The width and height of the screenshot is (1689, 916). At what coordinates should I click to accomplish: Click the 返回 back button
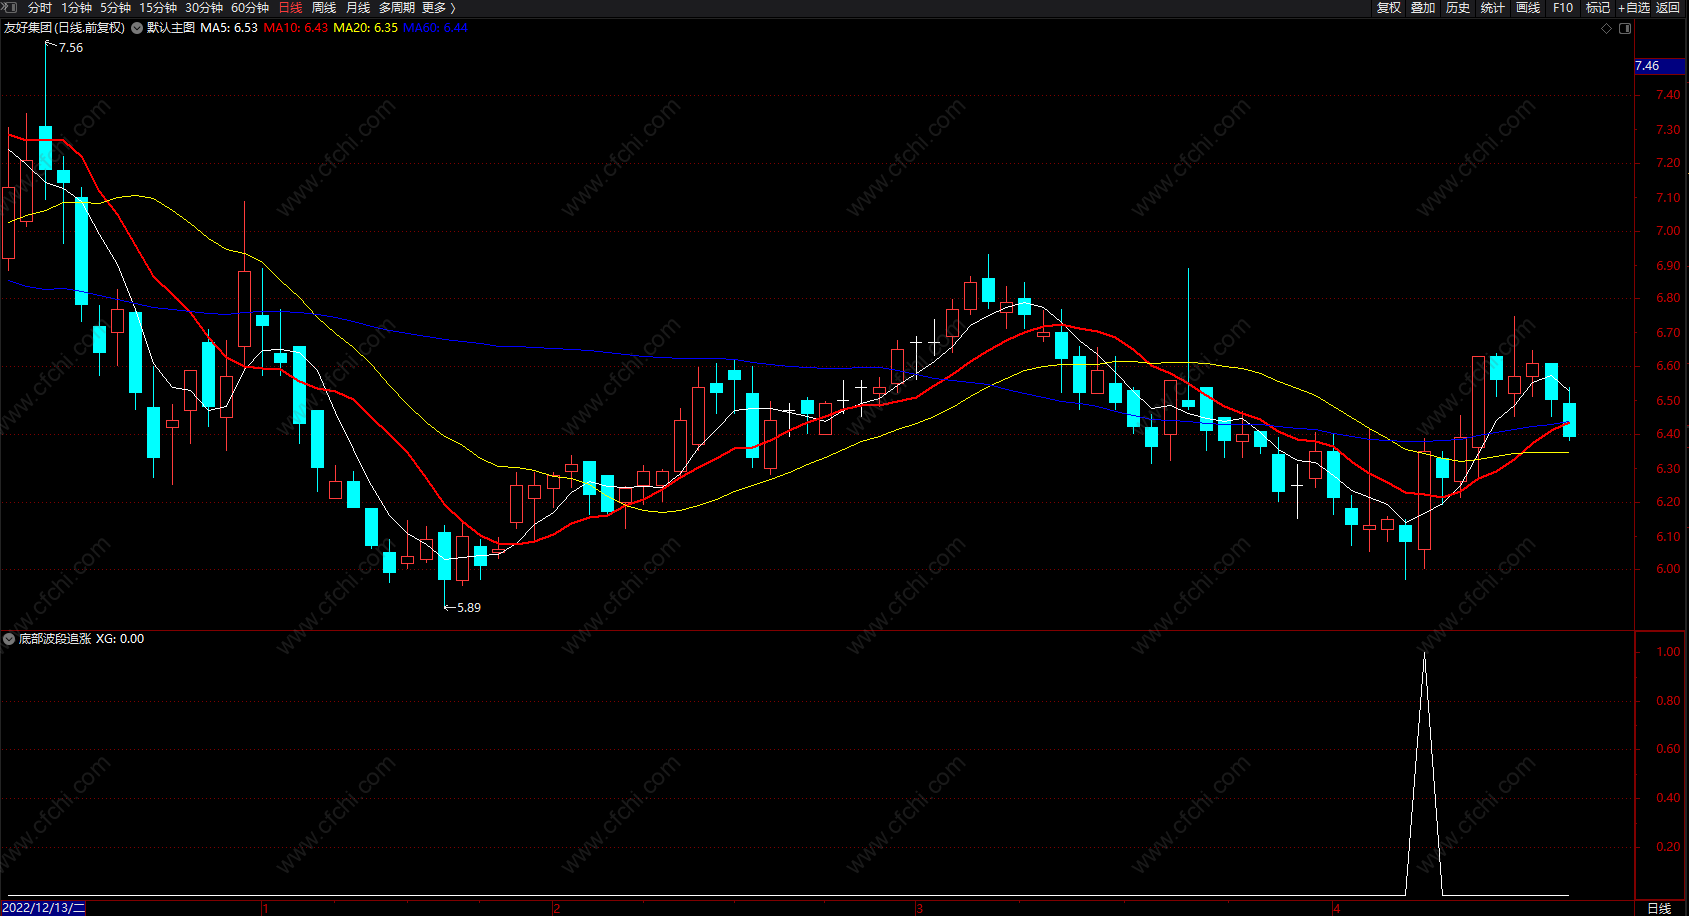coord(1668,7)
